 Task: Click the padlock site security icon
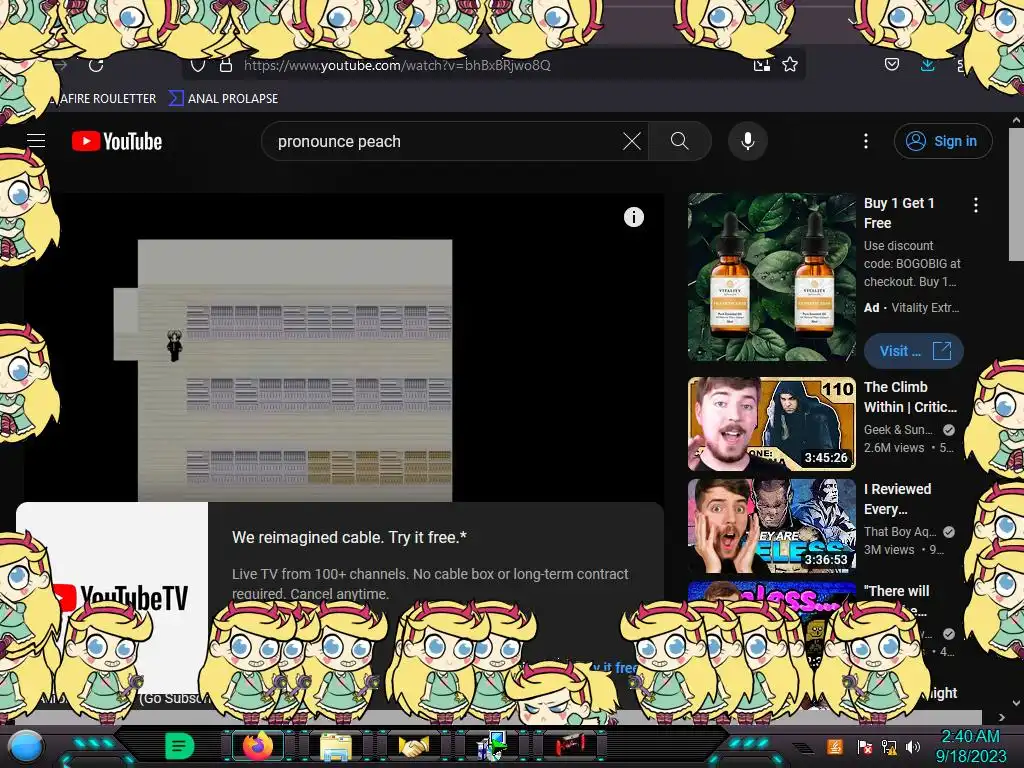coord(226,65)
